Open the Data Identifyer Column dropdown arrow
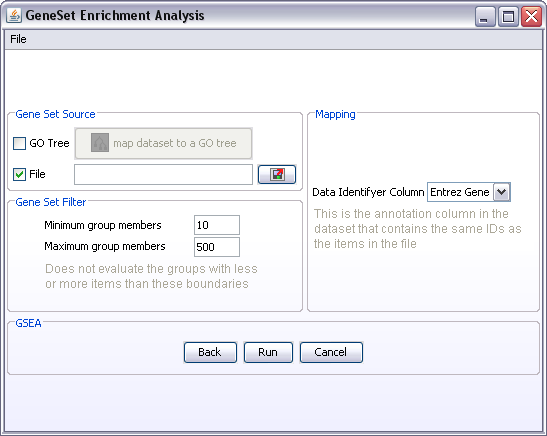The width and height of the screenshot is (547, 436). tap(502, 192)
